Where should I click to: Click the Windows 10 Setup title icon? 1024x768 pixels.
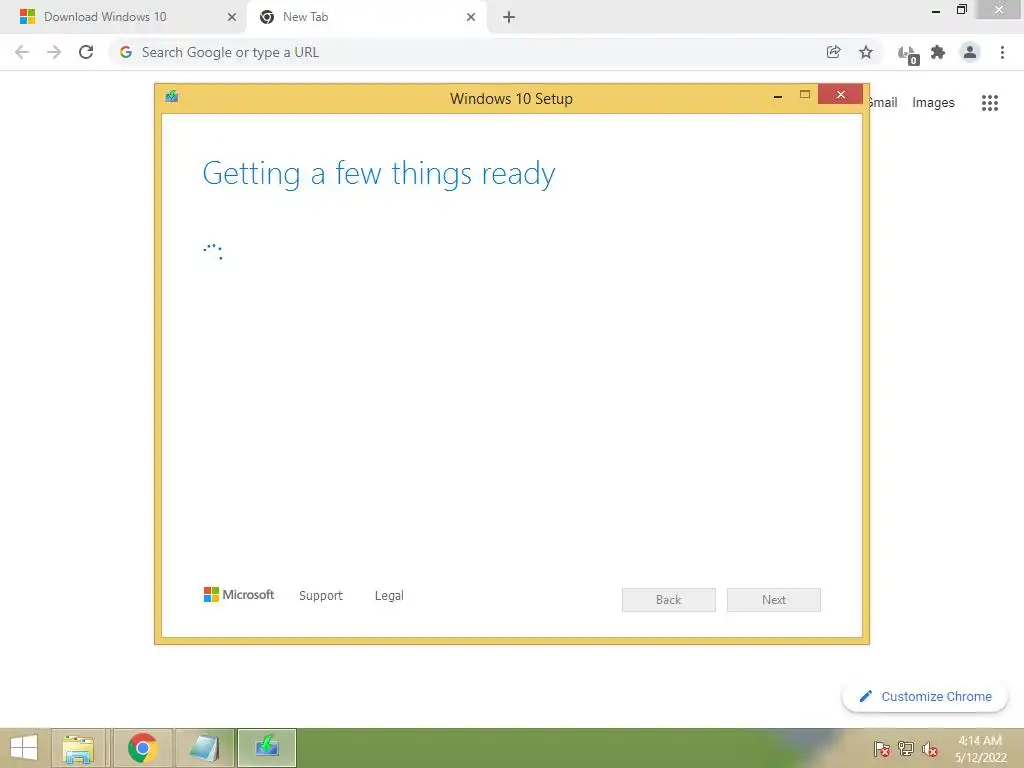[172, 97]
